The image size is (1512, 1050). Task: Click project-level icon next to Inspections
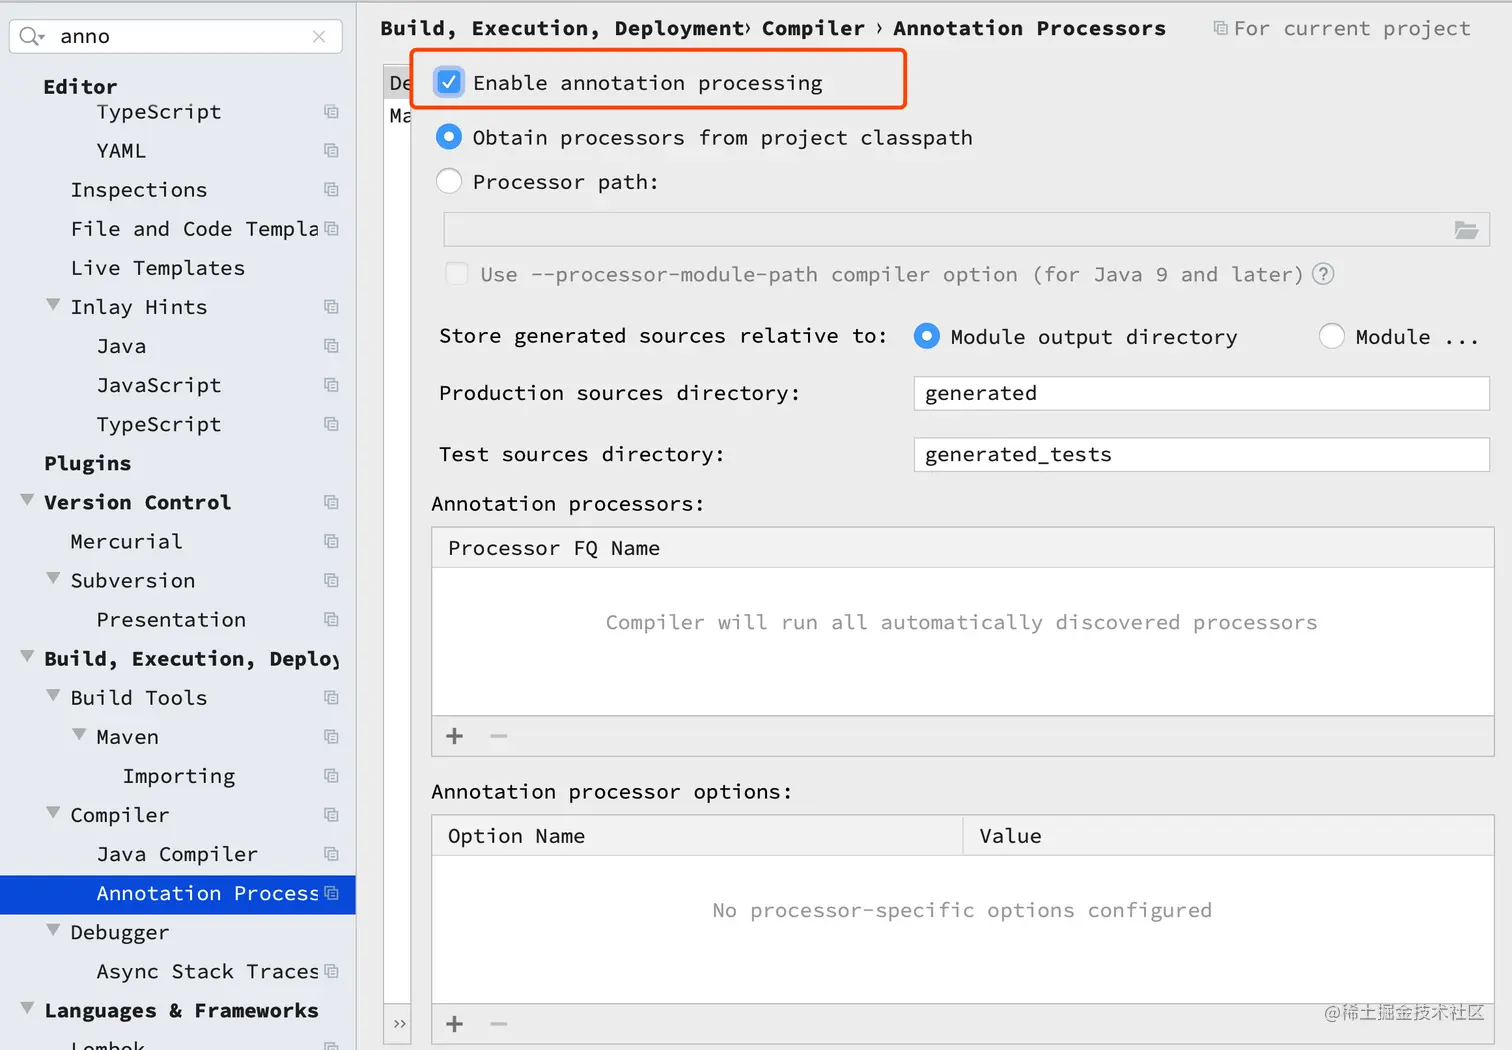[331, 190]
